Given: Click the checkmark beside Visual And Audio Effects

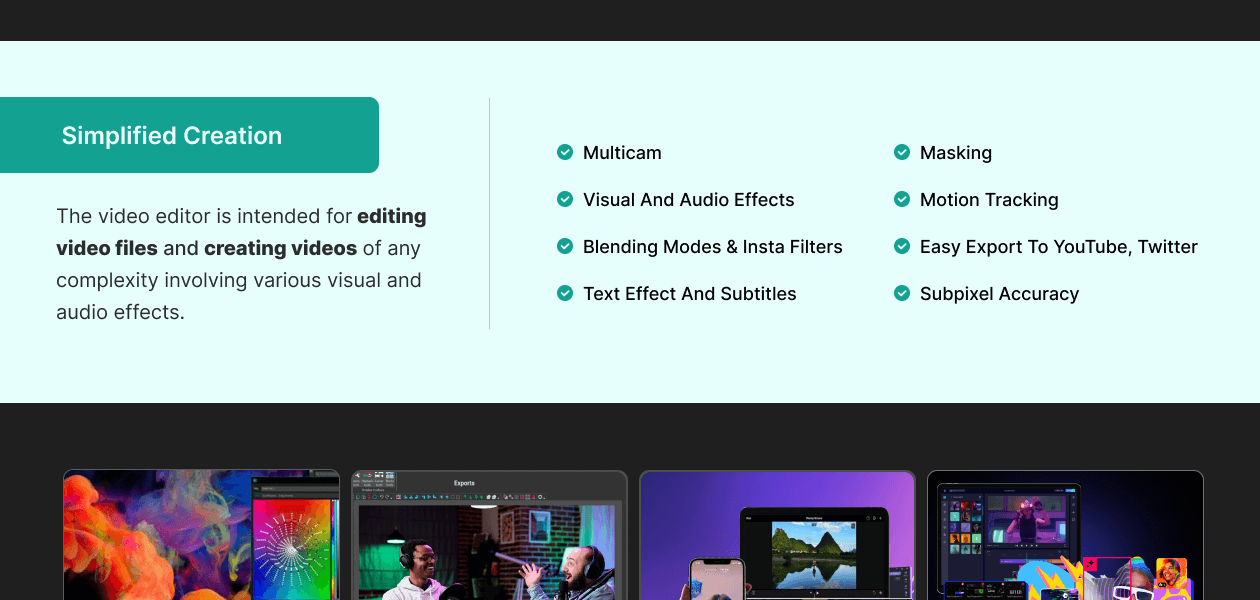Looking at the screenshot, I should (x=565, y=199).
